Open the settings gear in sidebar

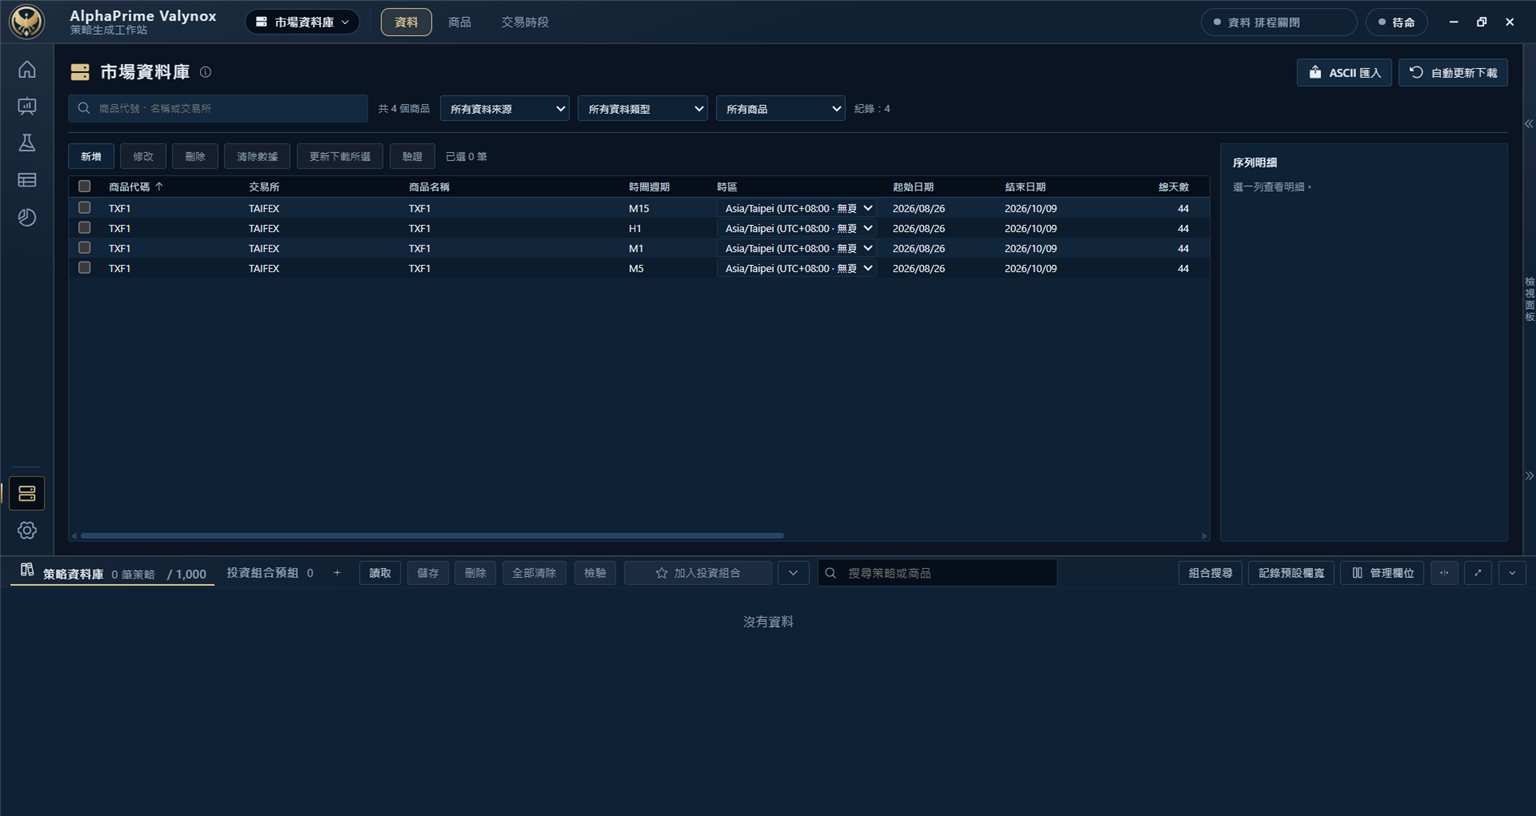[x=27, y=531]
